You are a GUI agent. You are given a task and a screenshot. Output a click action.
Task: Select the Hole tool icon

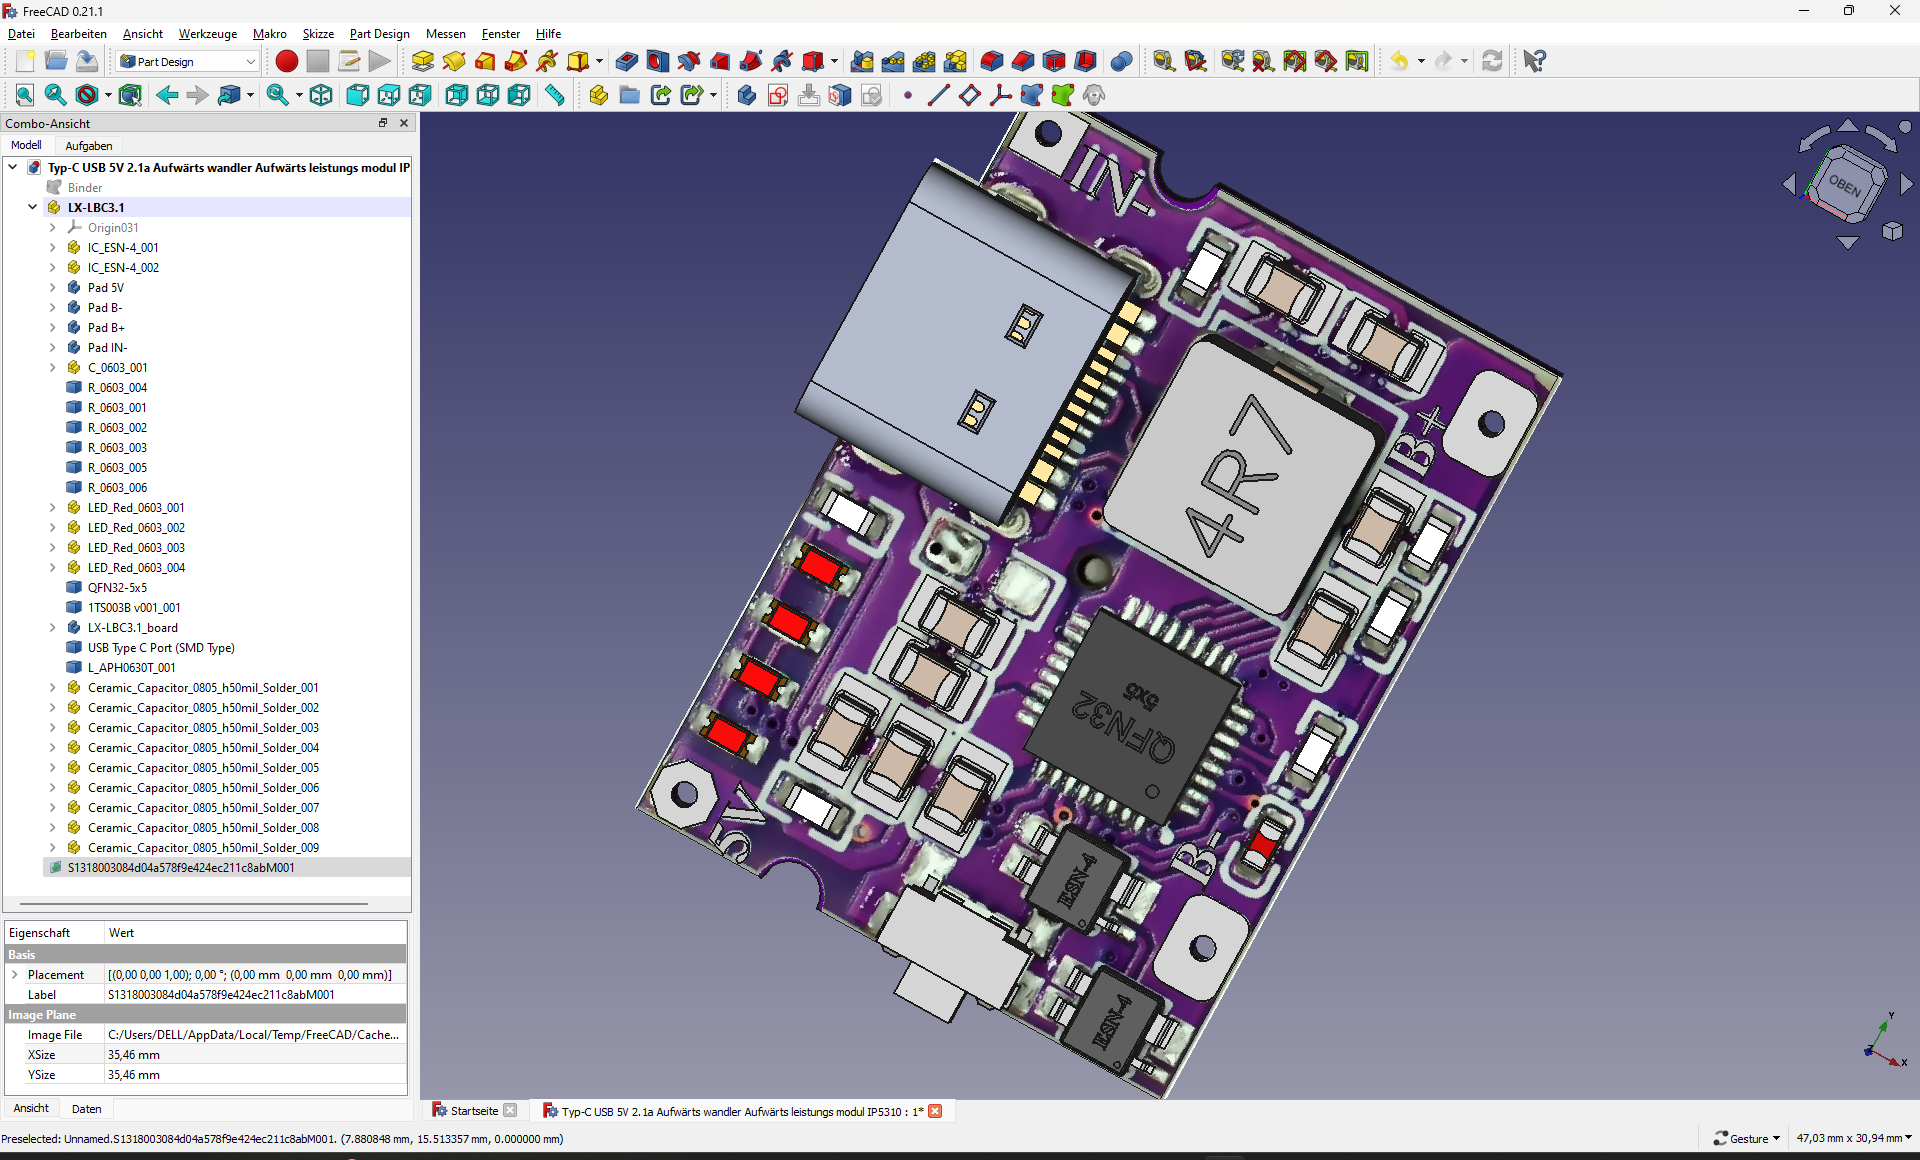658,61
